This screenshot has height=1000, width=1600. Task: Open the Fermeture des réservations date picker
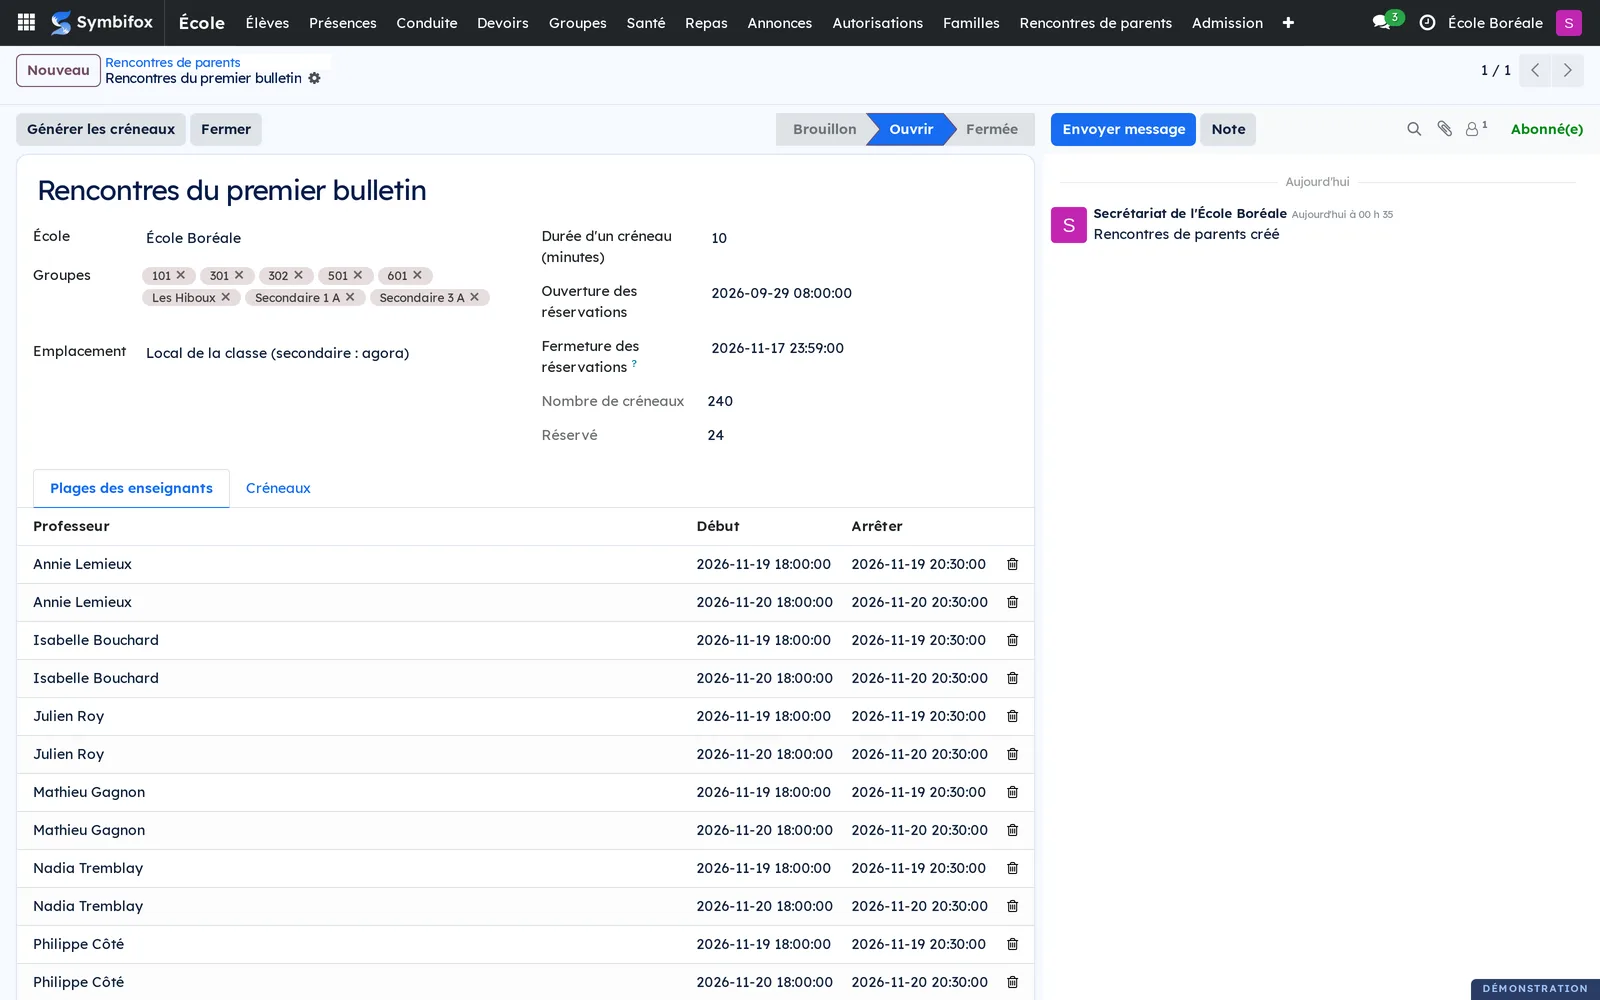coord(860,348)
